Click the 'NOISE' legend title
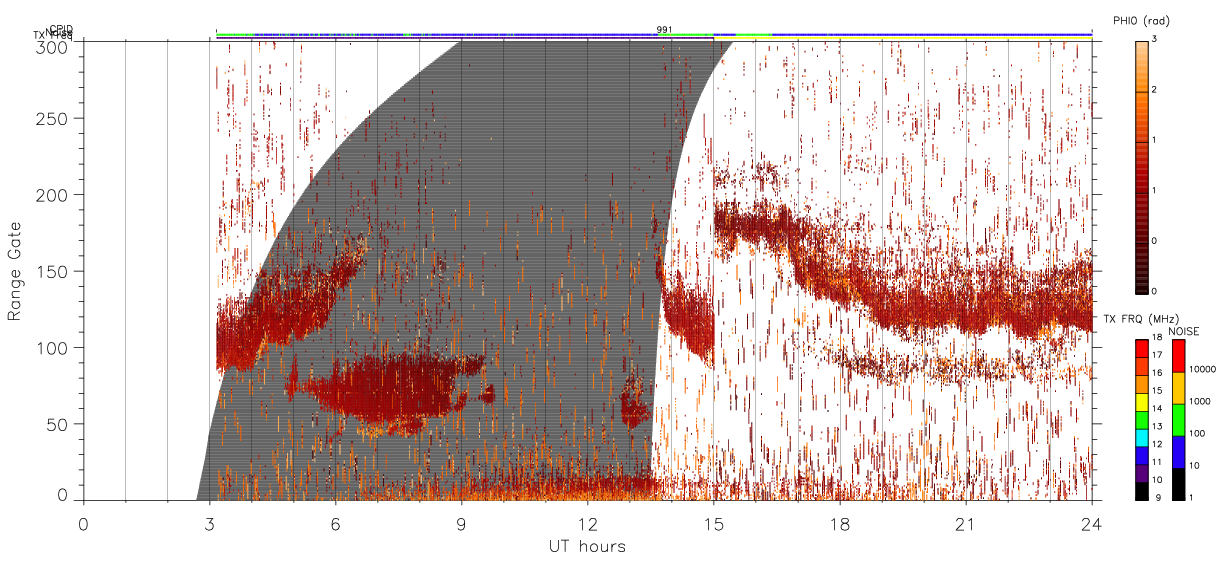This screenshot has width=1228, height=567. (1183, 330)
